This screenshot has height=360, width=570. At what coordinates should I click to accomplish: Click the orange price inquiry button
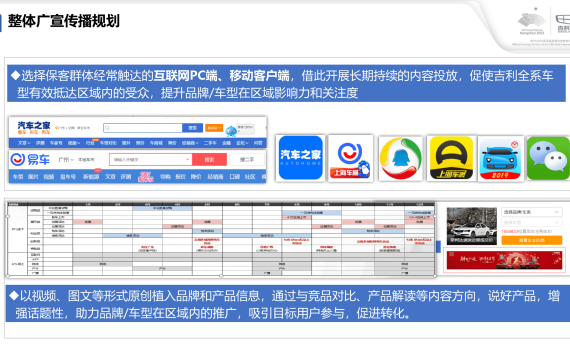pos(531,240)
